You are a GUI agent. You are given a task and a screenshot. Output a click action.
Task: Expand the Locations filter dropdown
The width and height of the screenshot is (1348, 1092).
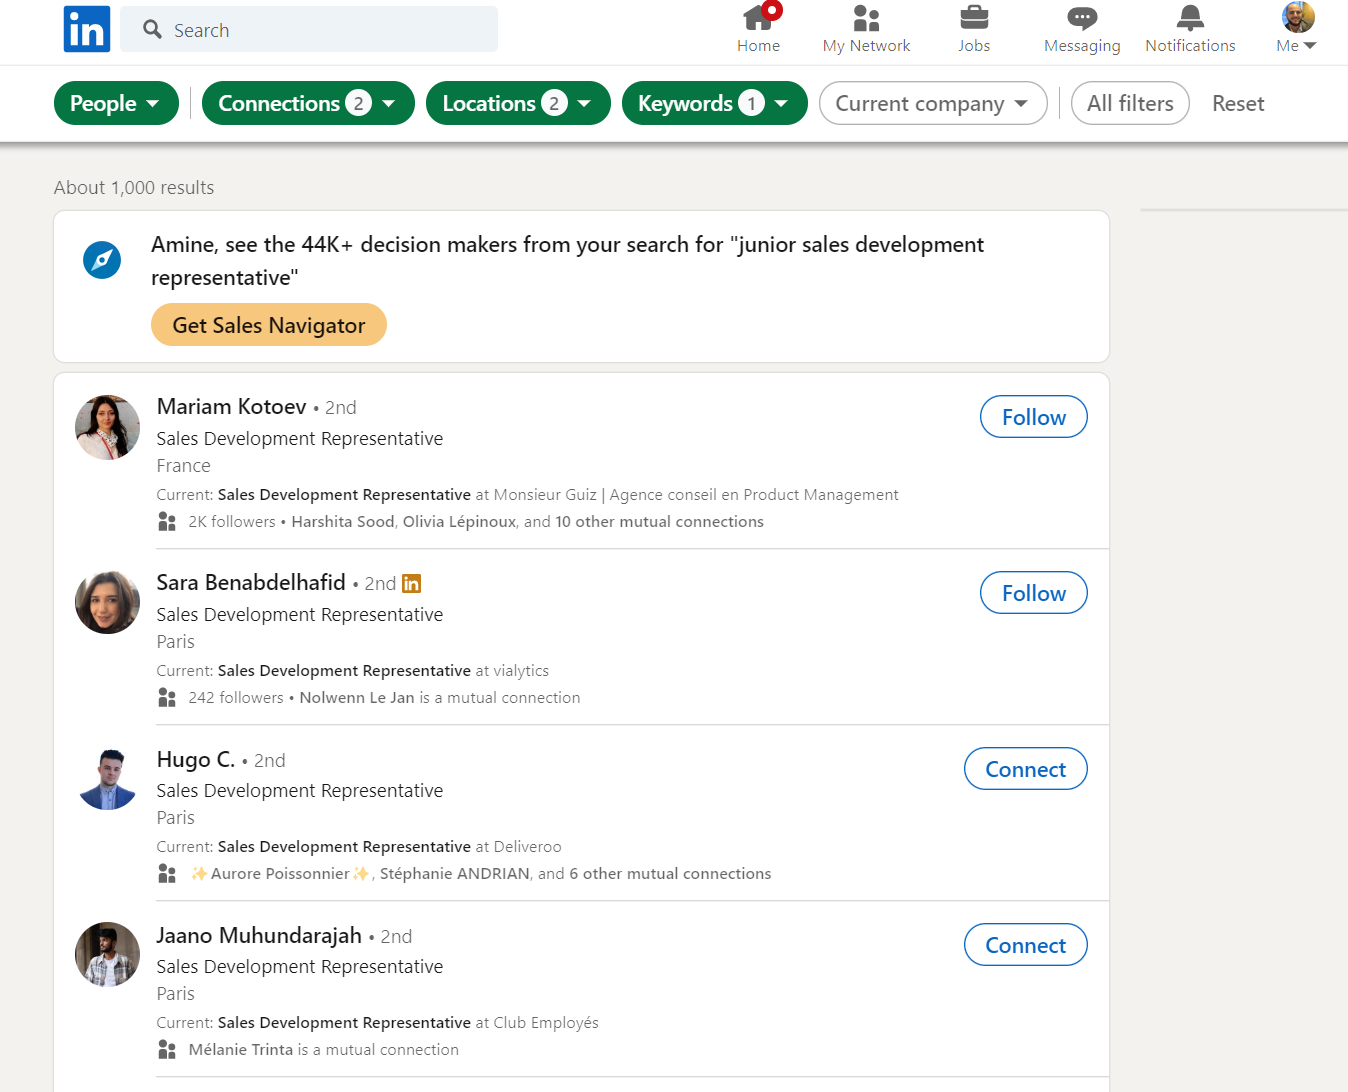click(x=518, y=103)
